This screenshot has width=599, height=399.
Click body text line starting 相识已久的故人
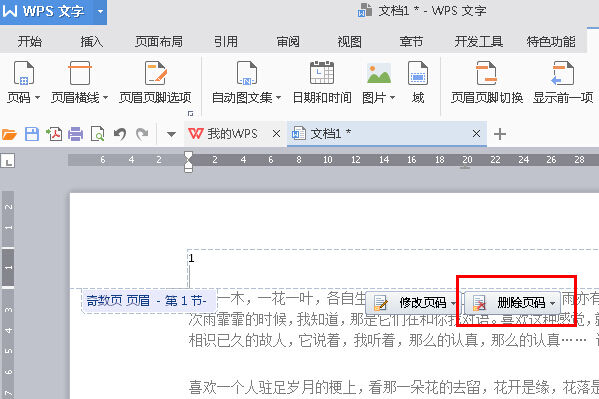coord(393,340)
